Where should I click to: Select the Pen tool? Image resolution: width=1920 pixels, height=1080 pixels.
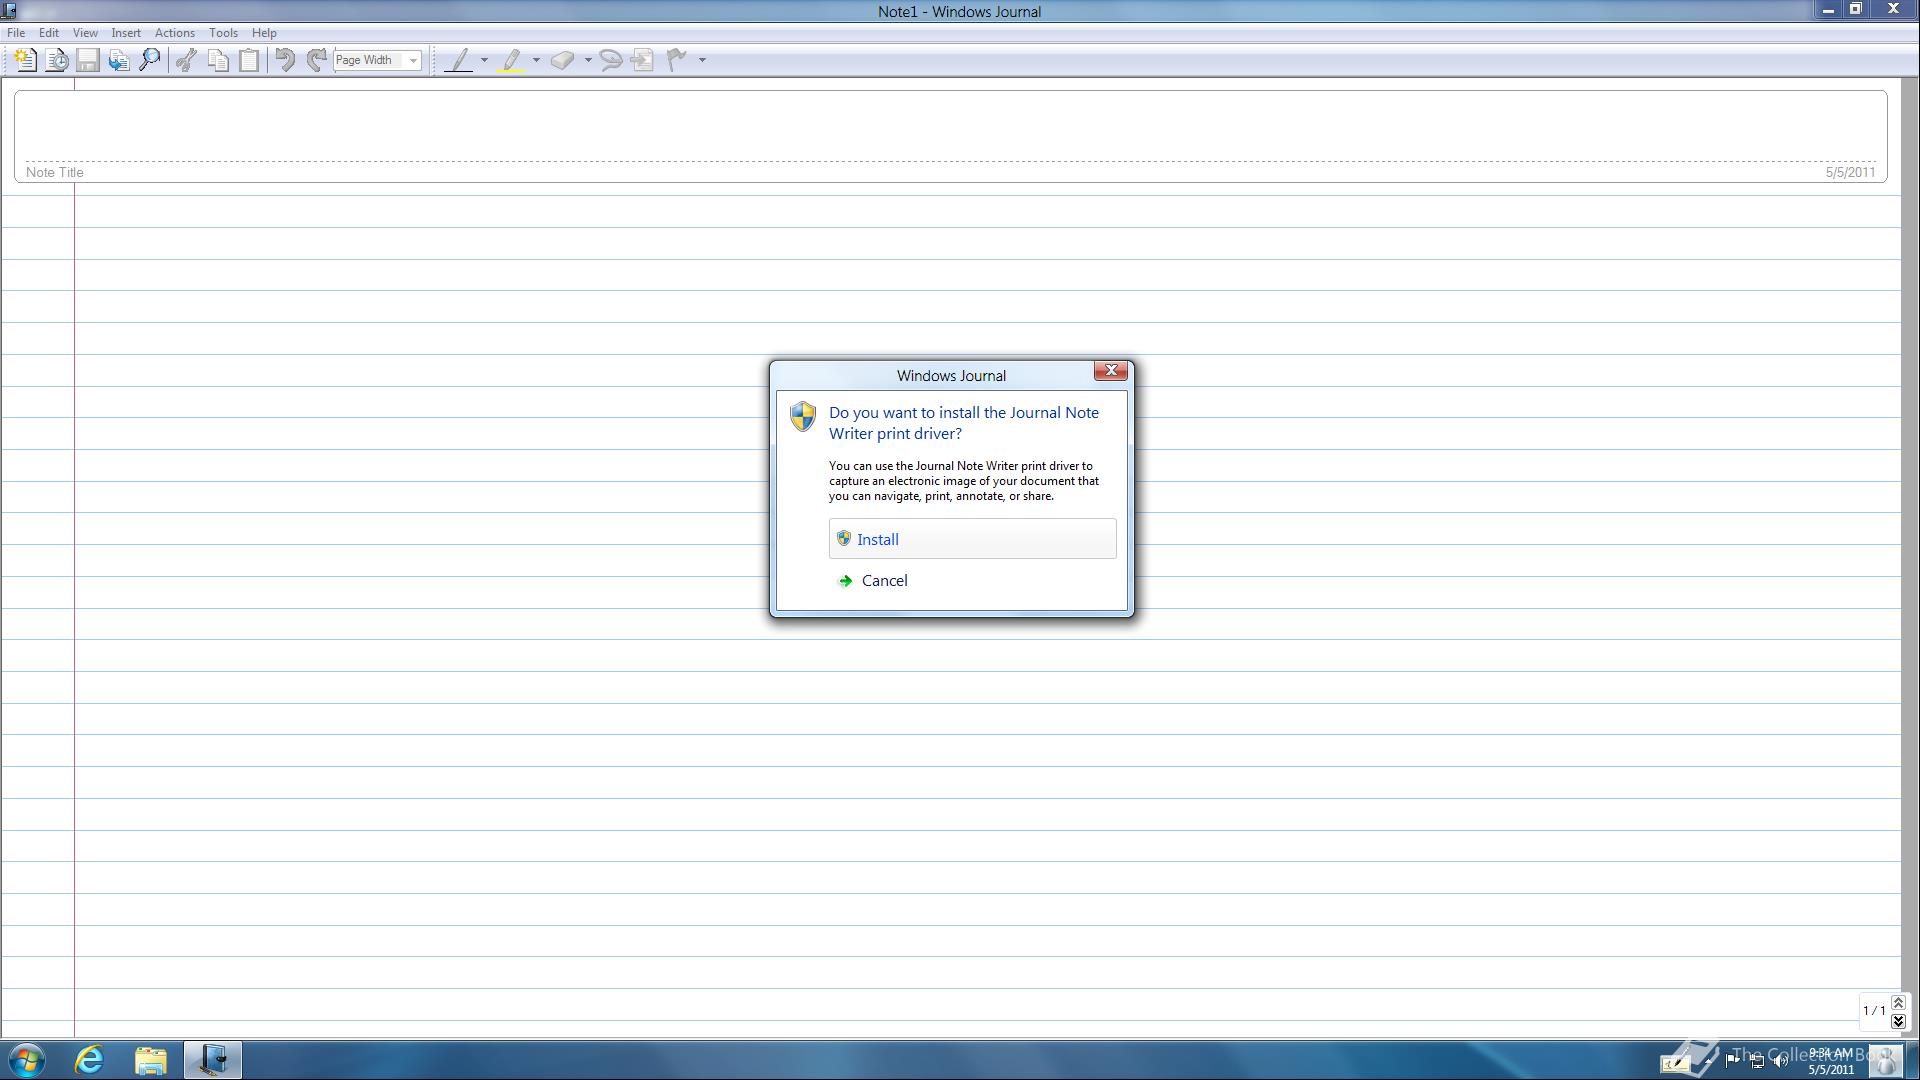click(x=459, y=60)
